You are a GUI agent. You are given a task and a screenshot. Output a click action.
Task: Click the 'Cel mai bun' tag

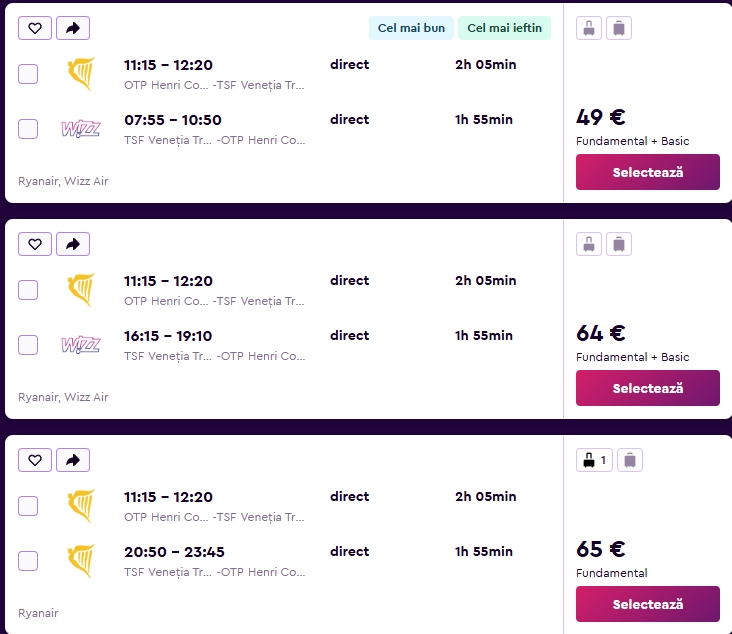pos(411,28)
